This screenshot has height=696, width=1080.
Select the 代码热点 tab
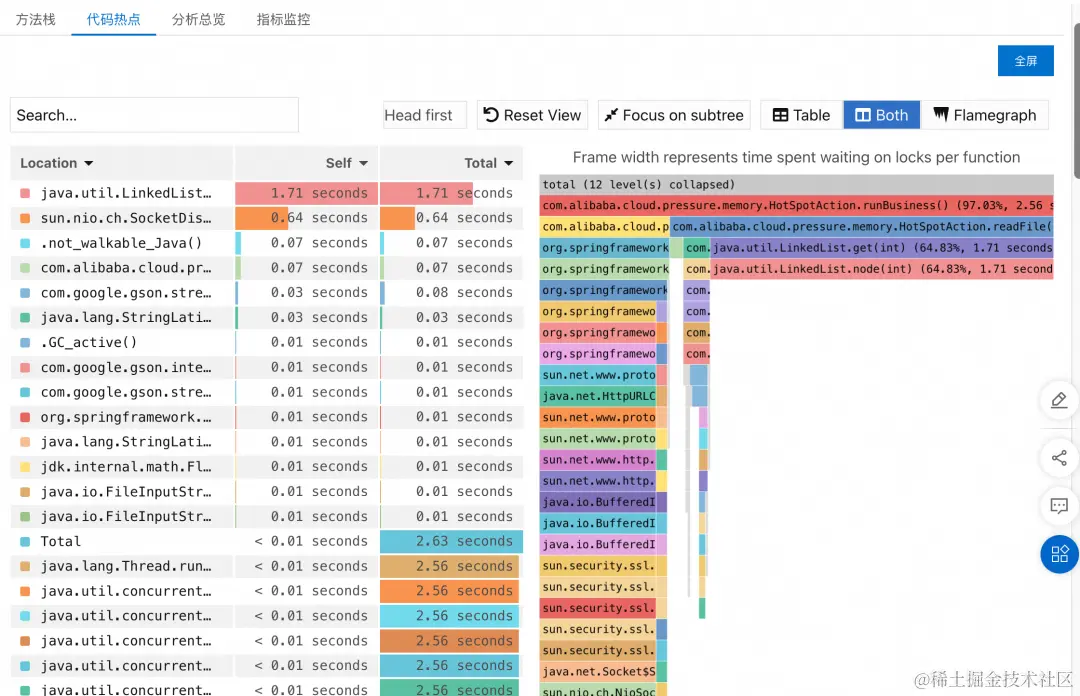click(x=113, y=19)
